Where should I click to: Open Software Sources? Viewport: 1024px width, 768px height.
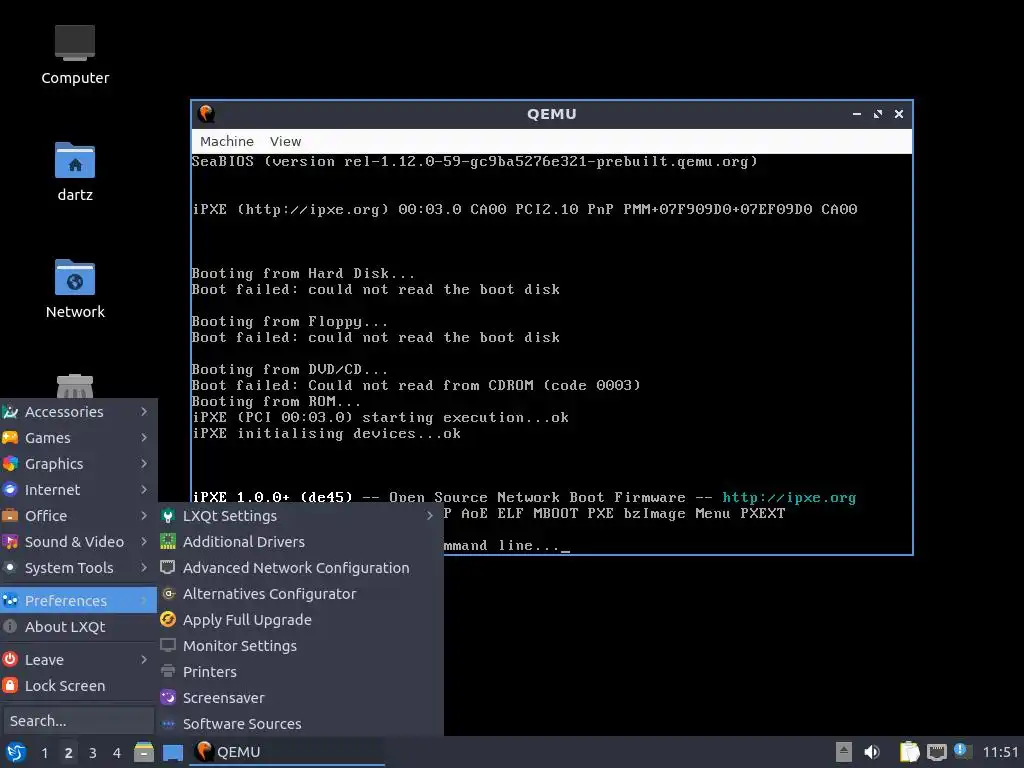[x=300, y=724]
